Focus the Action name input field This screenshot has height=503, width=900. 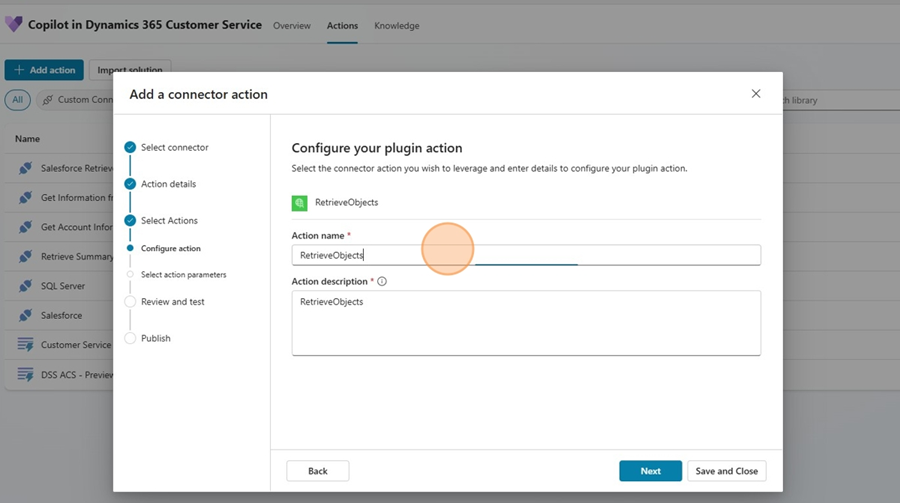526,255
